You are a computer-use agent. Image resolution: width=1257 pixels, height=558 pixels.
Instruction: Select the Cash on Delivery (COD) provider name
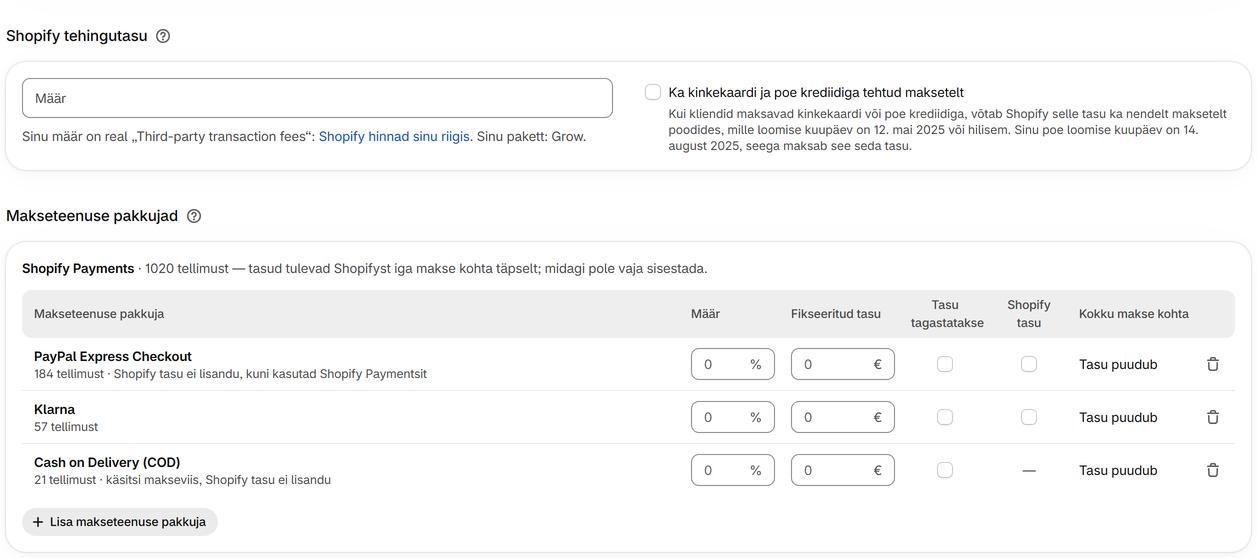click(107, 462)
